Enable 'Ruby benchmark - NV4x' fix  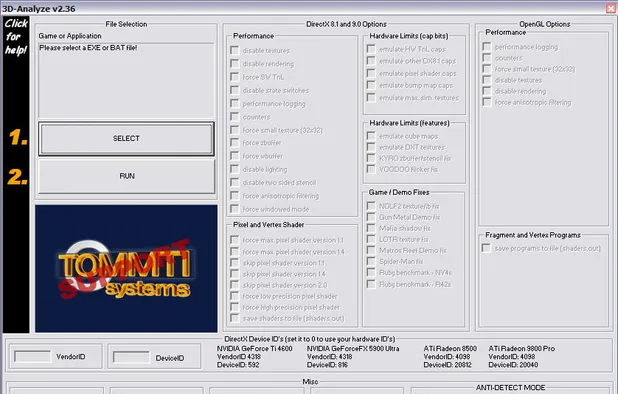(x=371, y=272)
